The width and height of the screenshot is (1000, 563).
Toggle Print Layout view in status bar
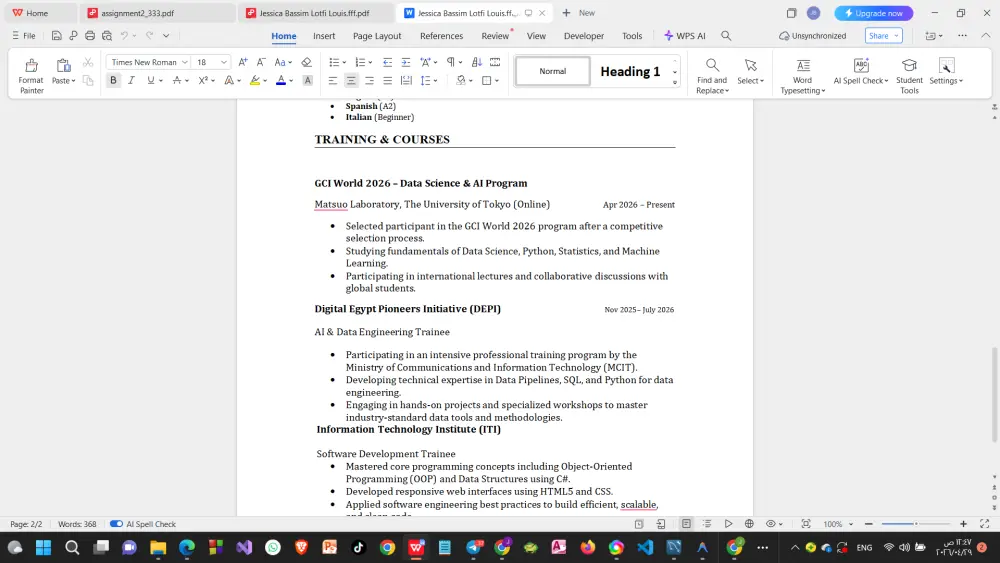pos(686,523)
